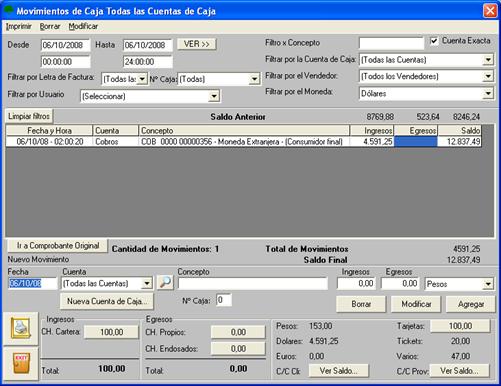The height and width of the screenshot is (386, 501).
Task: Click Ver Saldo for C/C Cli
Action: [339, 371]
